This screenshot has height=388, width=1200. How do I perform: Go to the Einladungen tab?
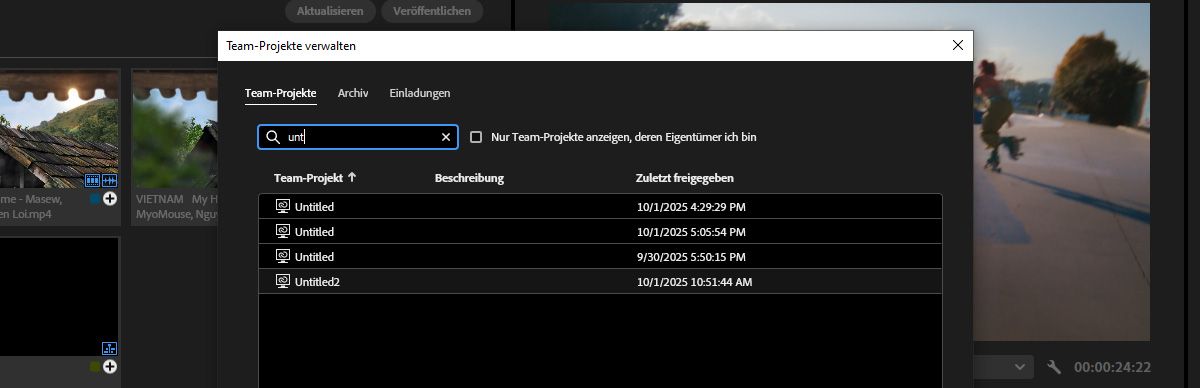tap(420, 93)
